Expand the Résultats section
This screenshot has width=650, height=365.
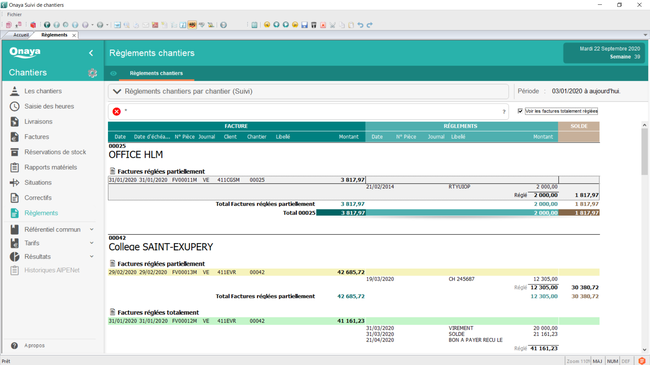(x=92, y=257)
